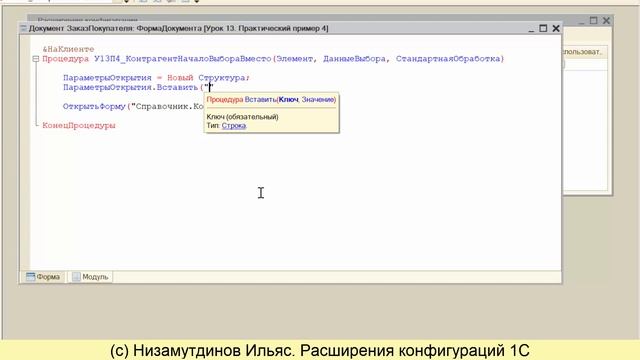This screenshot has width=640, height=360.
Task: Click the Ключ parameter in the tooltip signature
Action: click(x=288, y=100)
